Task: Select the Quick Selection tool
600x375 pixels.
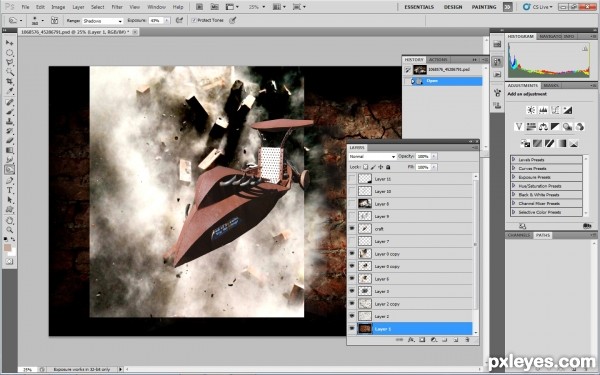Action: pos(10,72)
